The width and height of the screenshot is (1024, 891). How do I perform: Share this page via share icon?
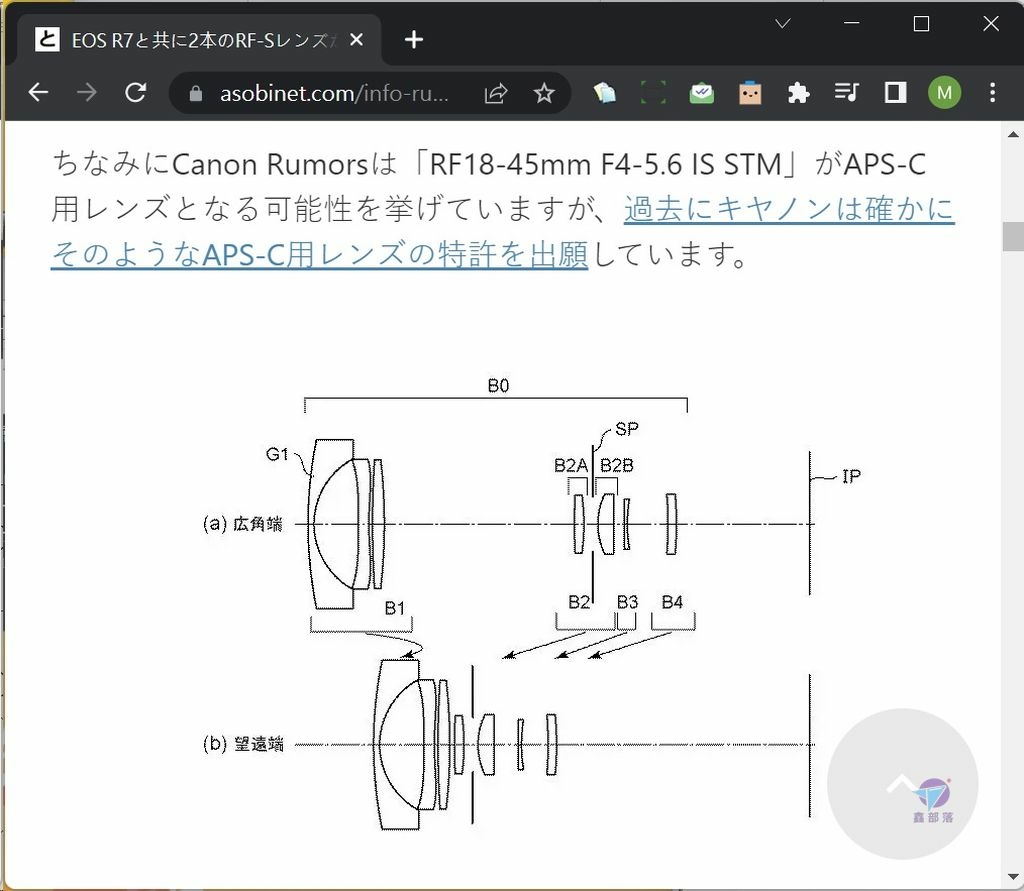(496, 93)
